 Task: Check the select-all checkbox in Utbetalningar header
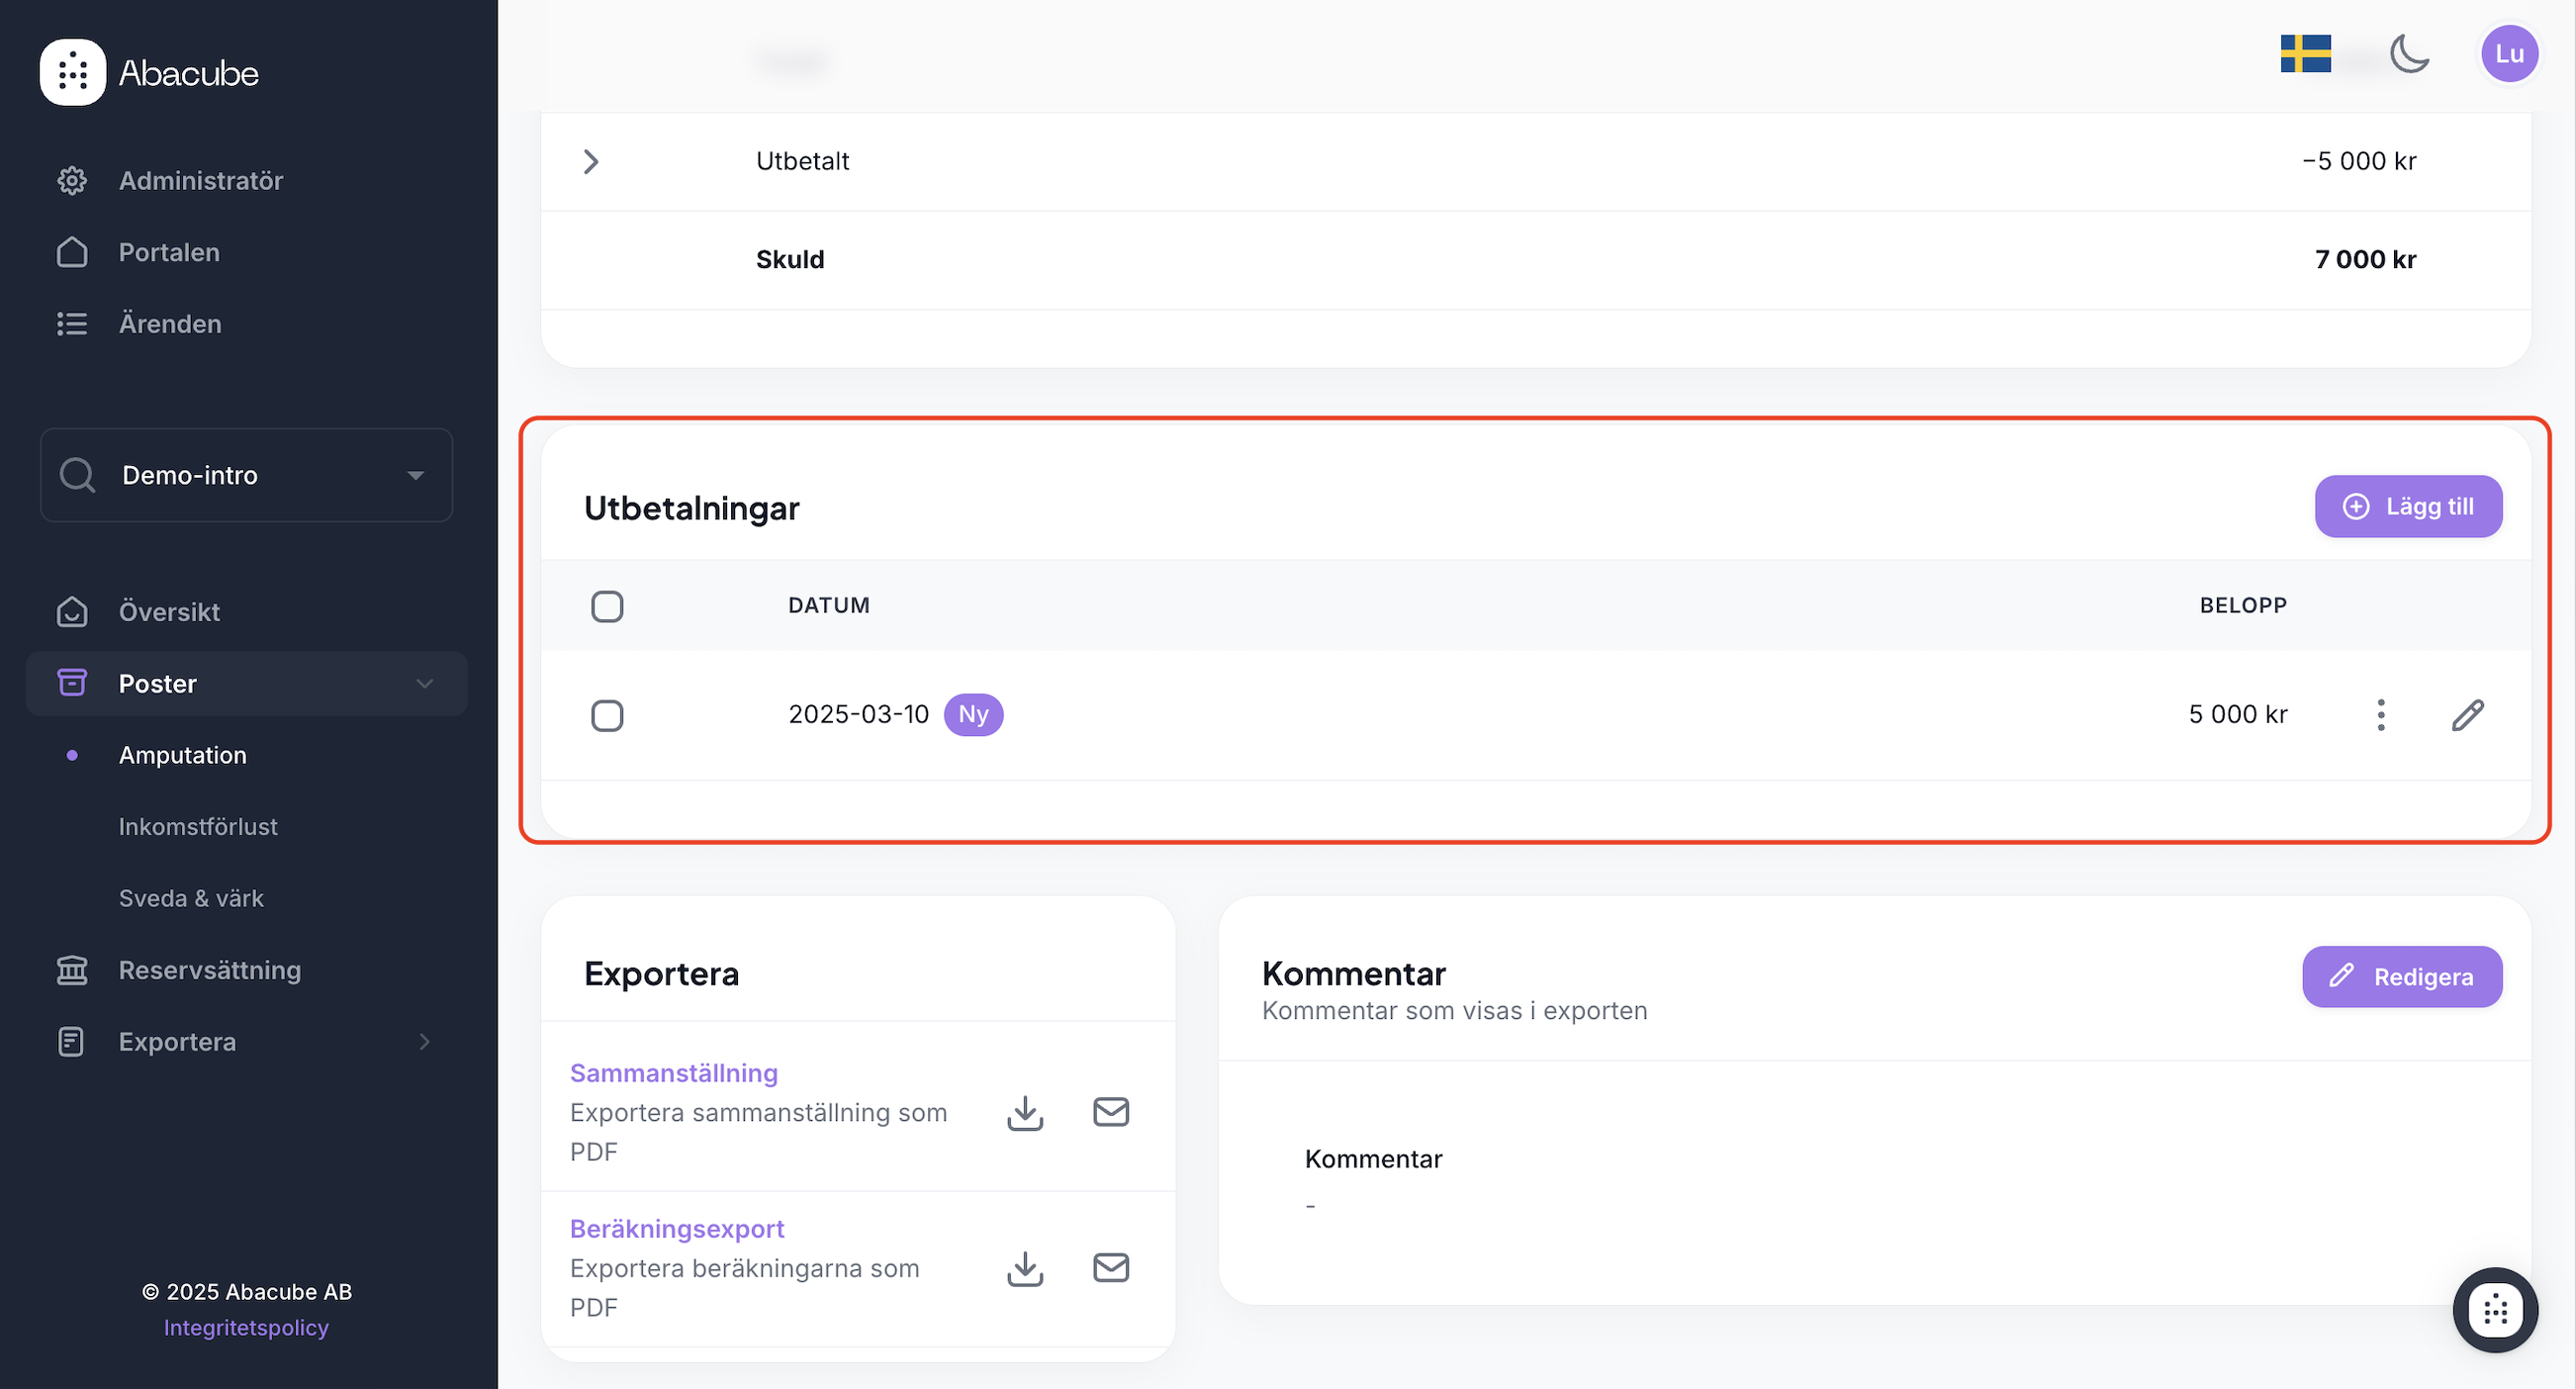pos(607,606)
